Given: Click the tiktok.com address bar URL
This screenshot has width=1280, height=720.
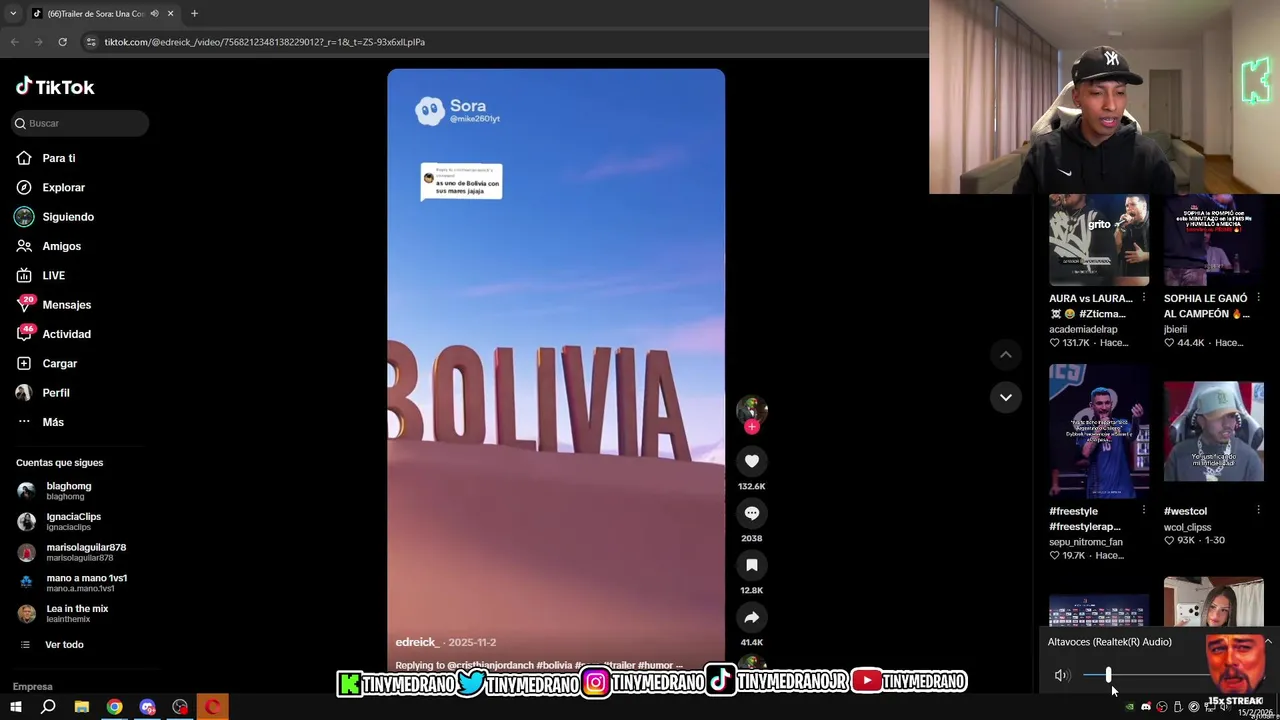Looking at the screenshot, I should pos(265,42).
